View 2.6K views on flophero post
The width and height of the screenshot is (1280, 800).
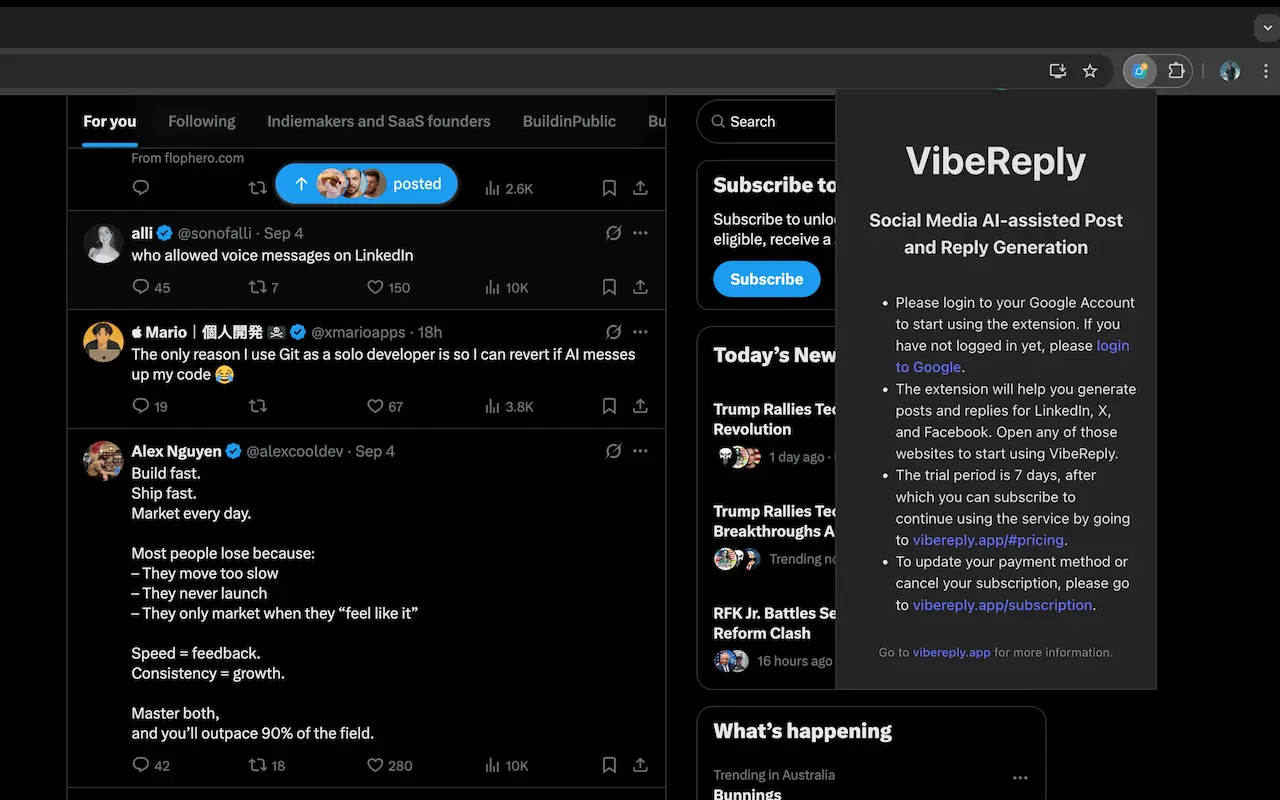509,188
